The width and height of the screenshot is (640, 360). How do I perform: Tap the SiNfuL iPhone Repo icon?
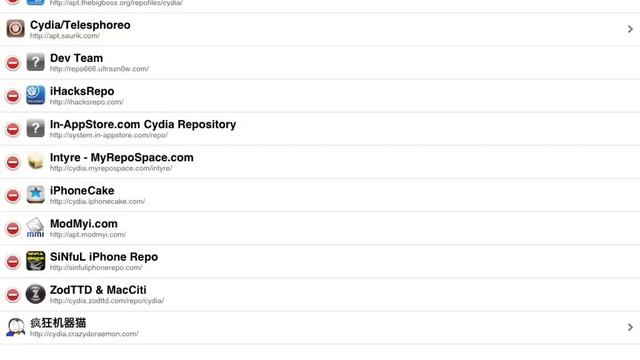point(36,261)
